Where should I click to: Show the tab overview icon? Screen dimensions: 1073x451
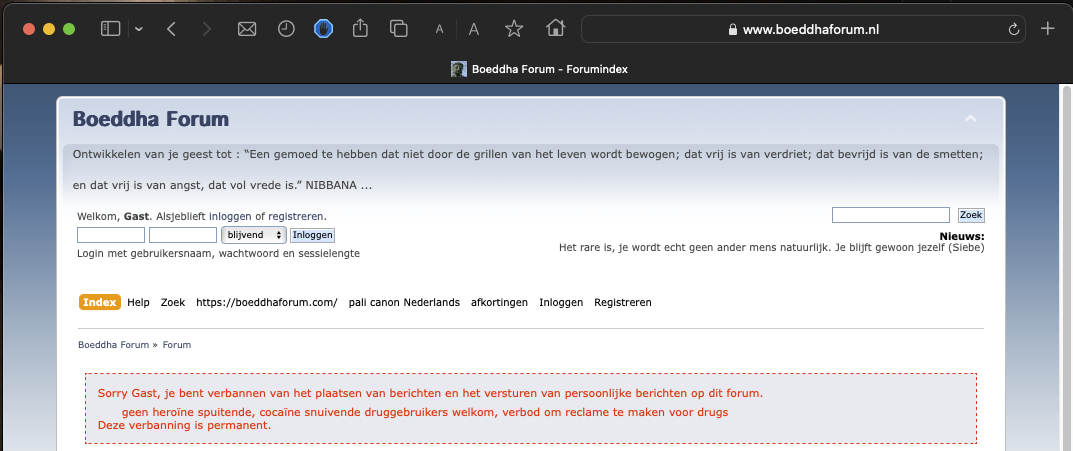tap(399, 29)
